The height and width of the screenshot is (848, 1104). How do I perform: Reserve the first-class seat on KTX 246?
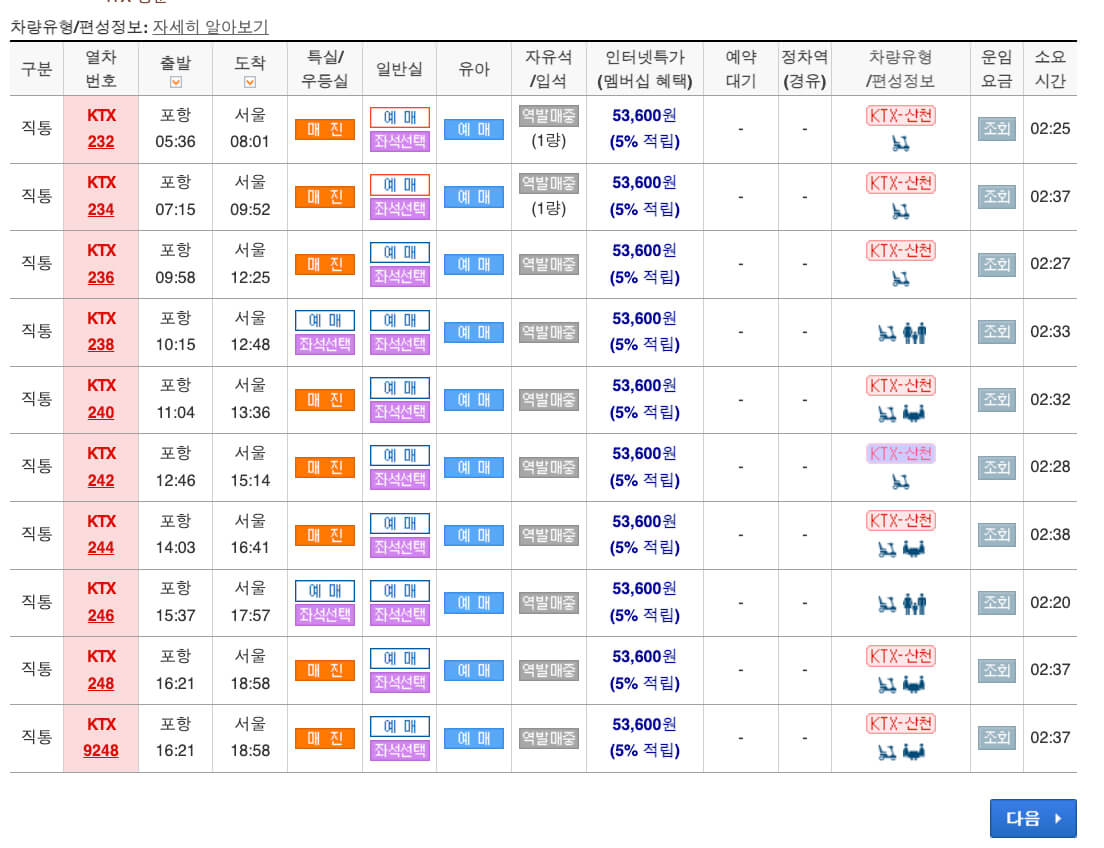pos(324,589)
